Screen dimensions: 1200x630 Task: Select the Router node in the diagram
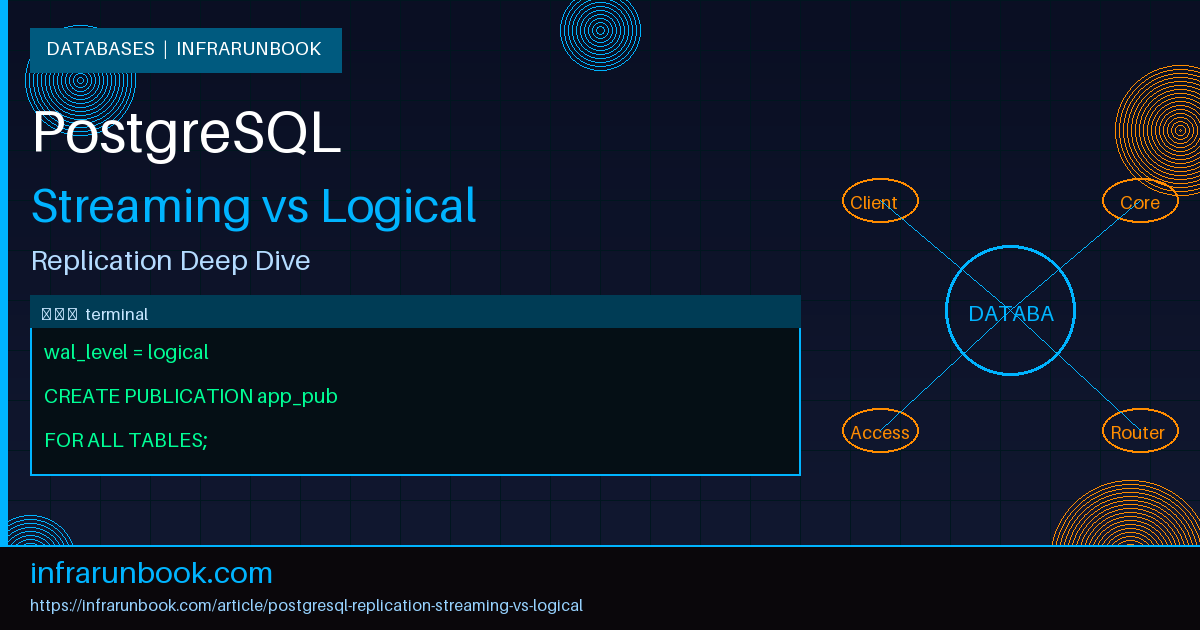coord(1139,431)
